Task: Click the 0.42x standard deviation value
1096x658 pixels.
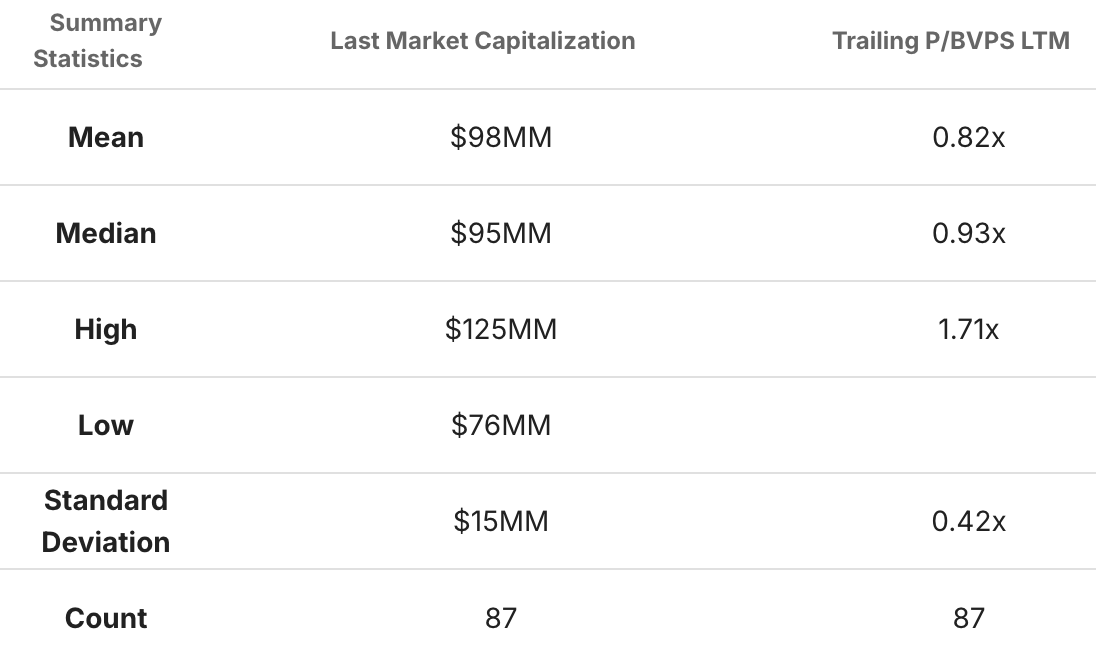Action: click(968, 521)
